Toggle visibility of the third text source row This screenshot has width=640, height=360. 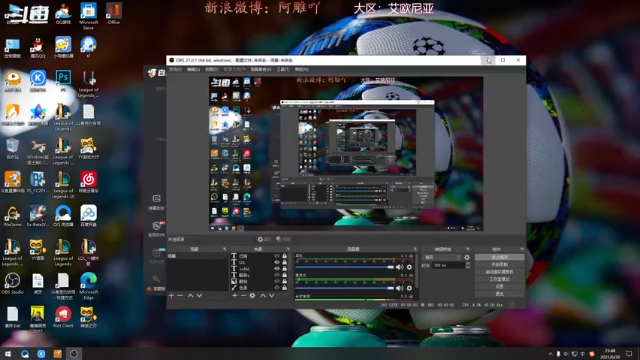tap(277, 269)
